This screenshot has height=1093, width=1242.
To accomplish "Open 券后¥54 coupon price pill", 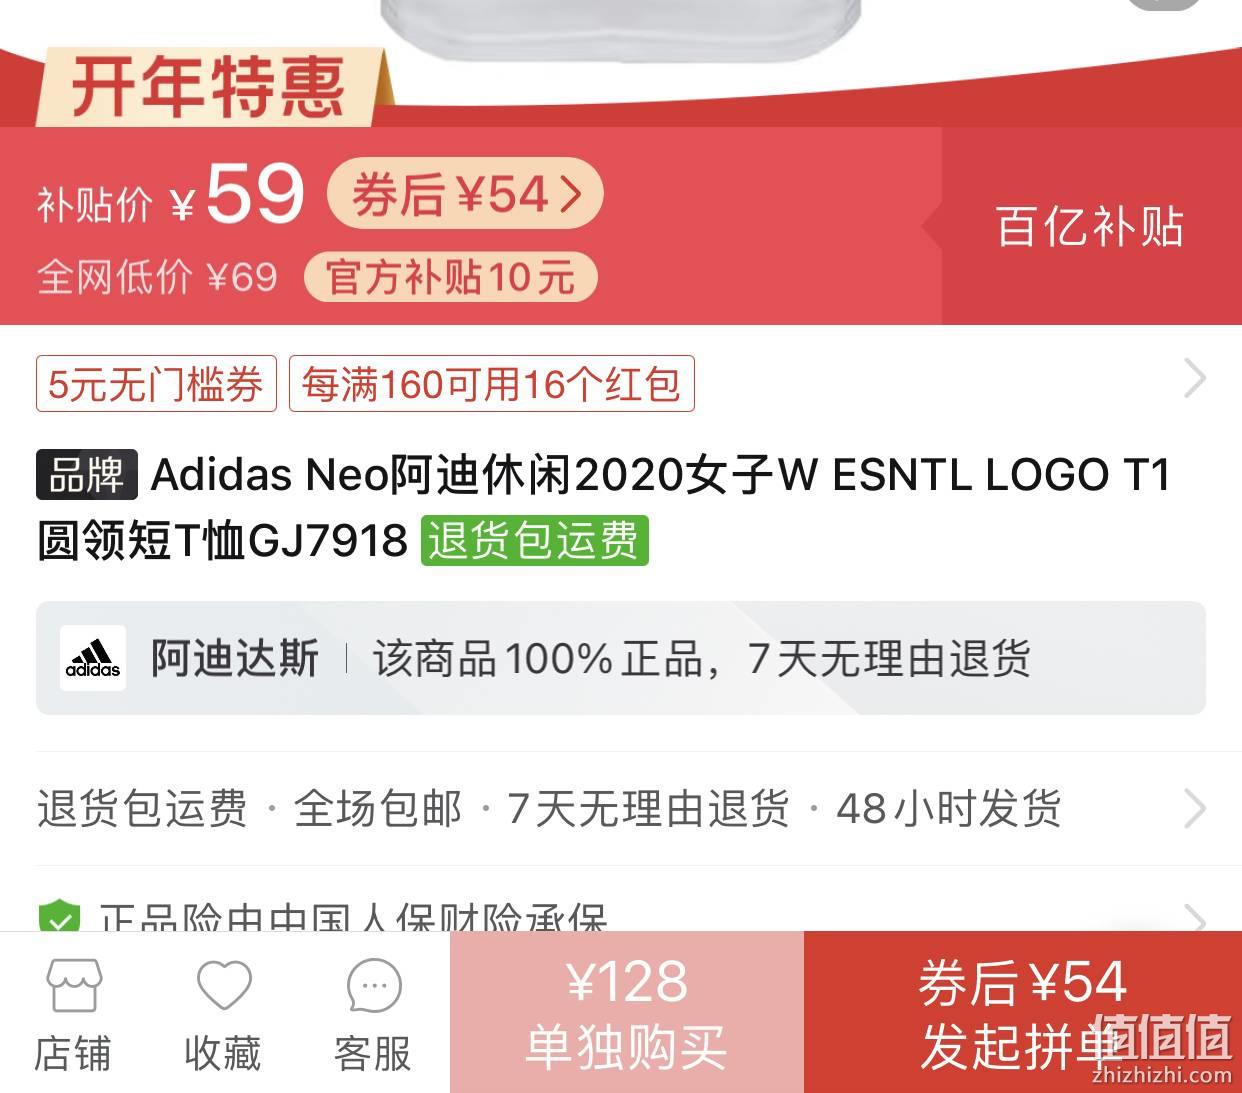I will [465, 193].
